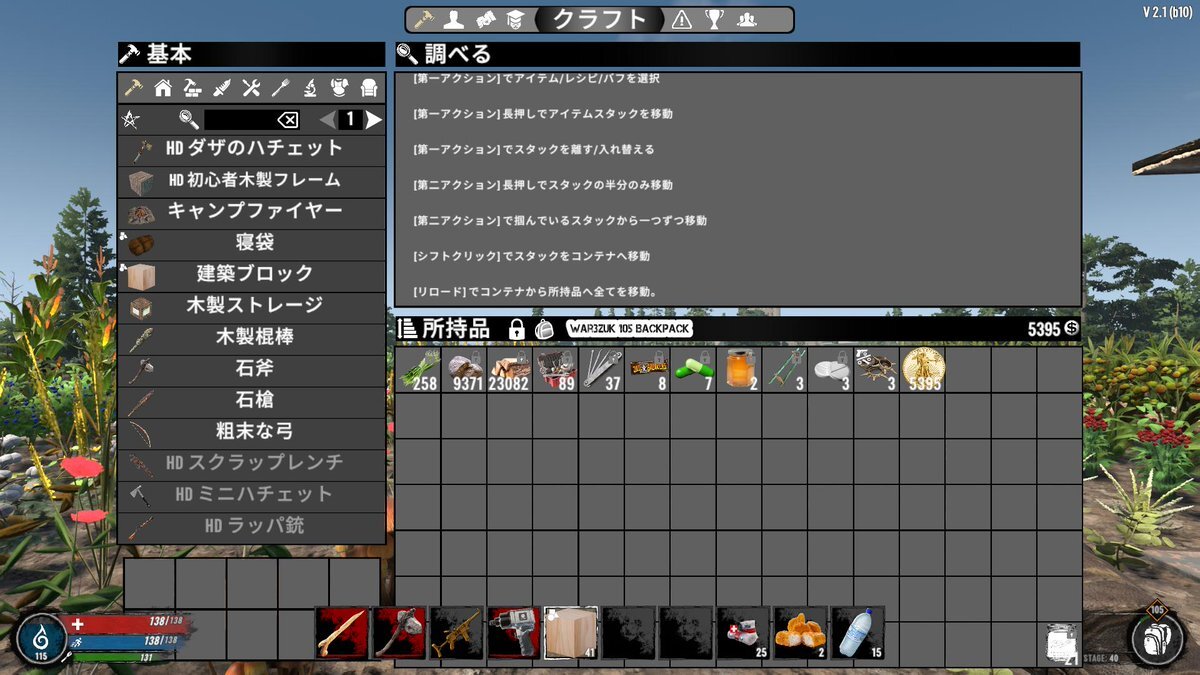Screen dimensions: 1200x675
Task: Select the wood stack of 23082
Action: coord(510,369)
